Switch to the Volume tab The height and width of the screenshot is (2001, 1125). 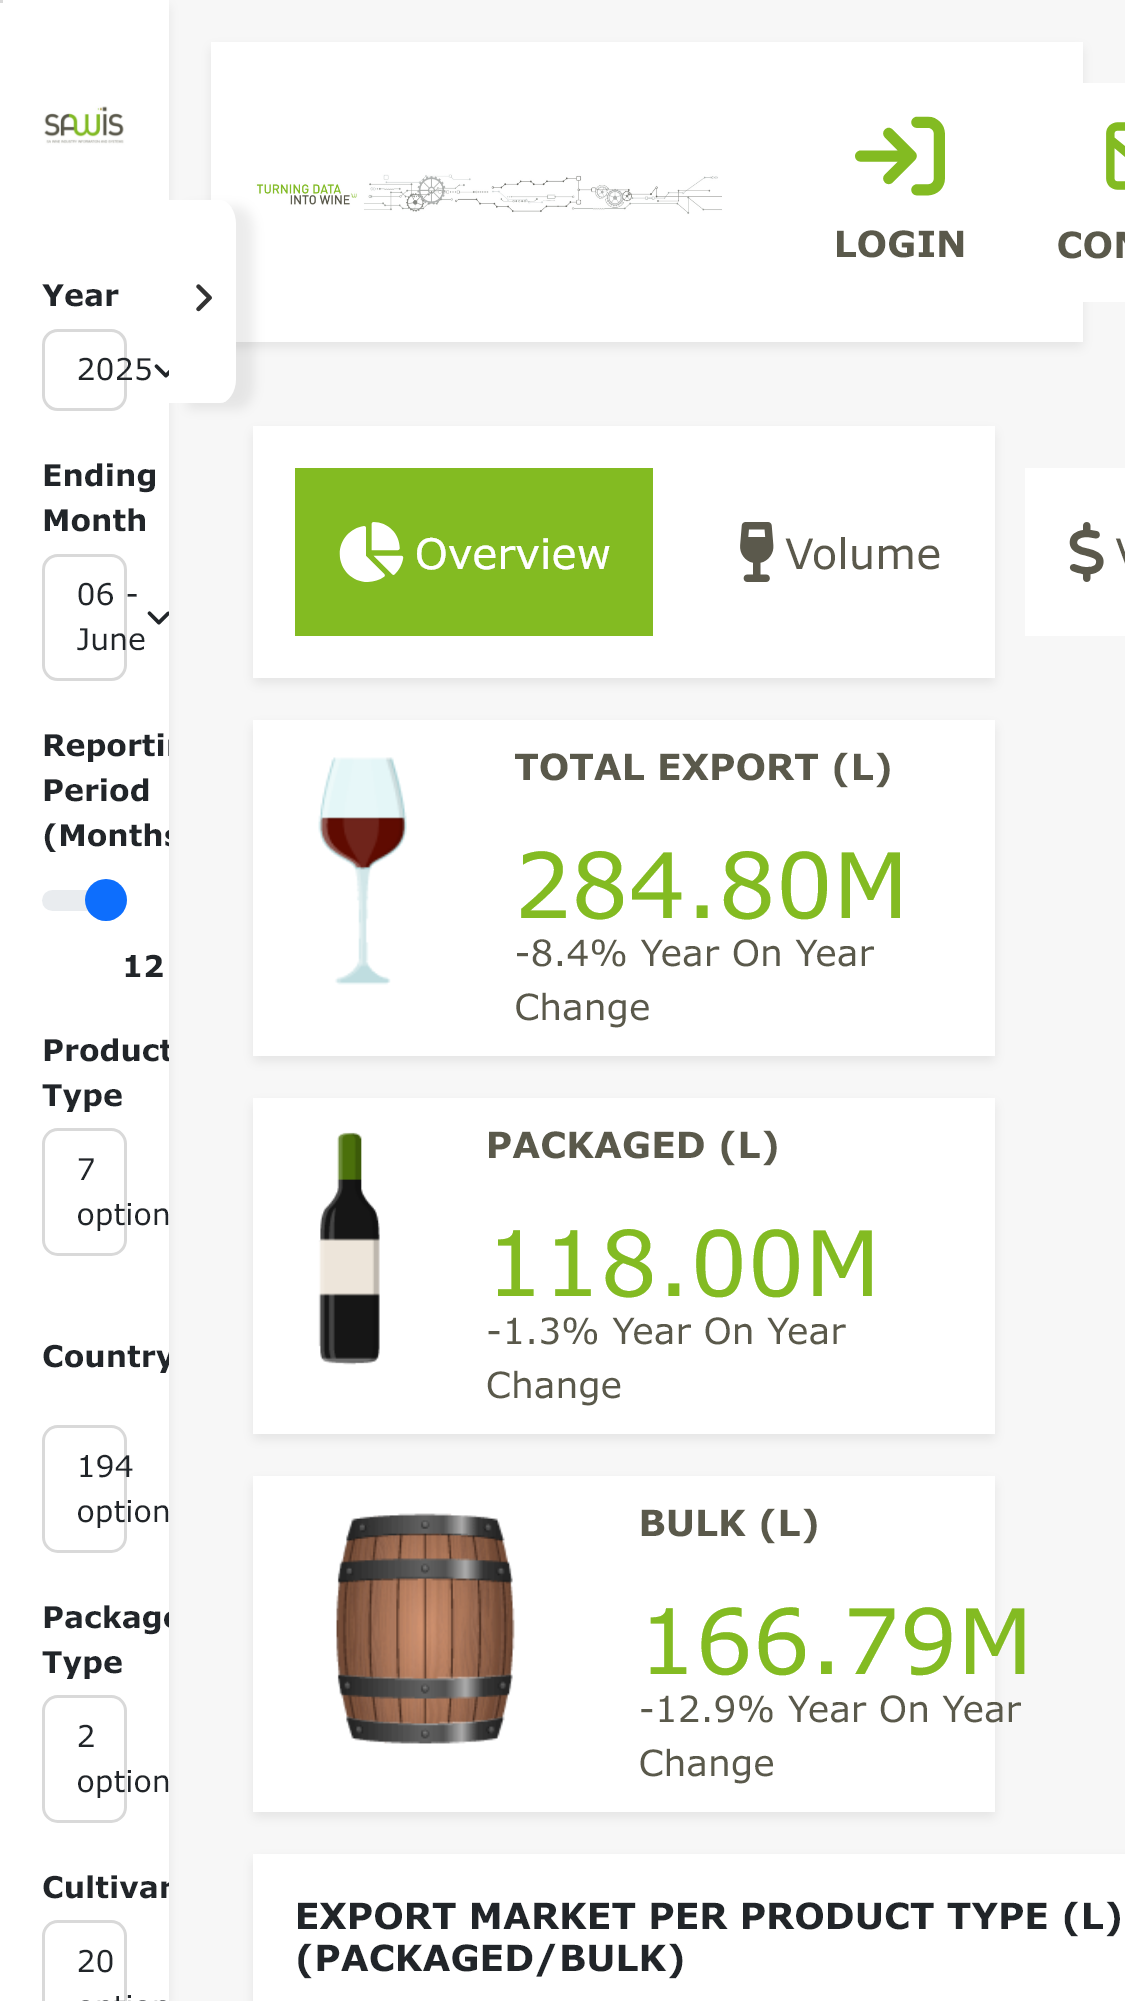pyautogui.click(x=839, y=552)
